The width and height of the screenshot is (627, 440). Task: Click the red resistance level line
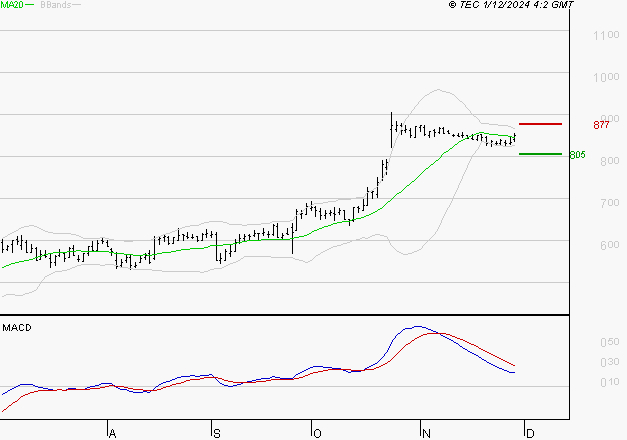point(540,124)
